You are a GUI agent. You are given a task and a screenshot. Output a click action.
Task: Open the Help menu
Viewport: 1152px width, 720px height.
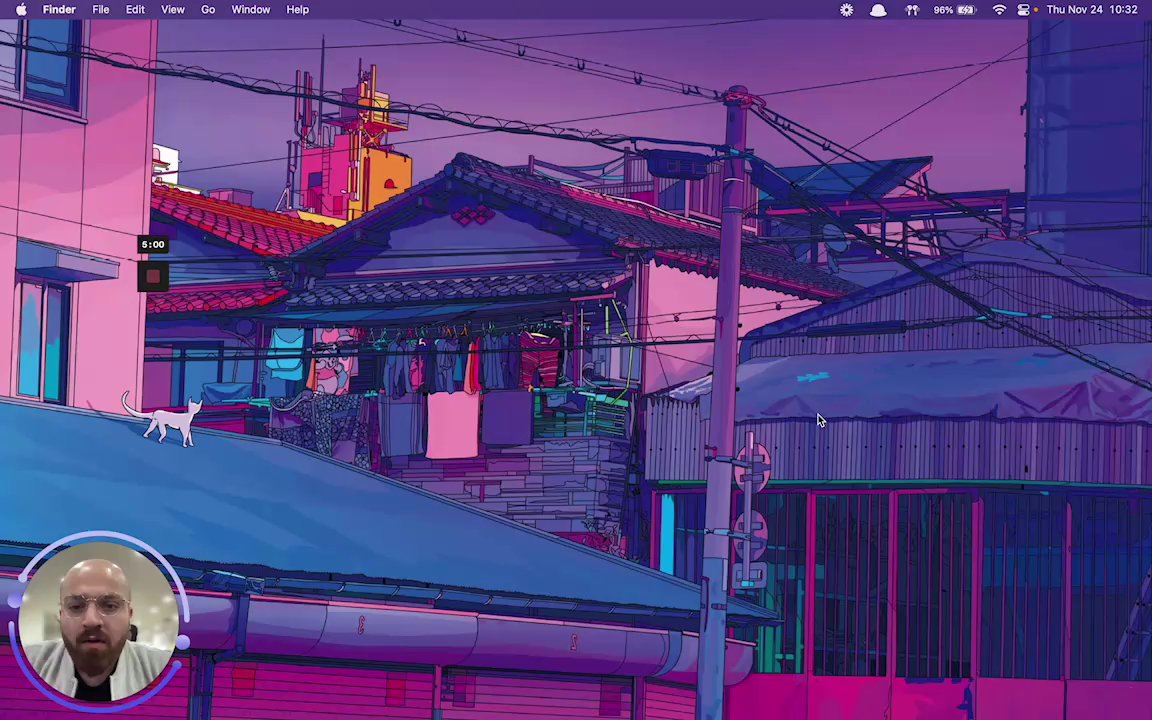click(x=298, y=10)
